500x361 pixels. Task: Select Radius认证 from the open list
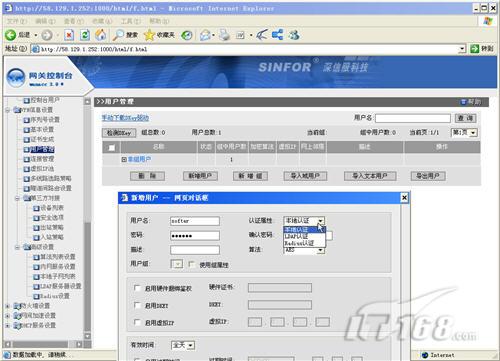click(304, 243)
